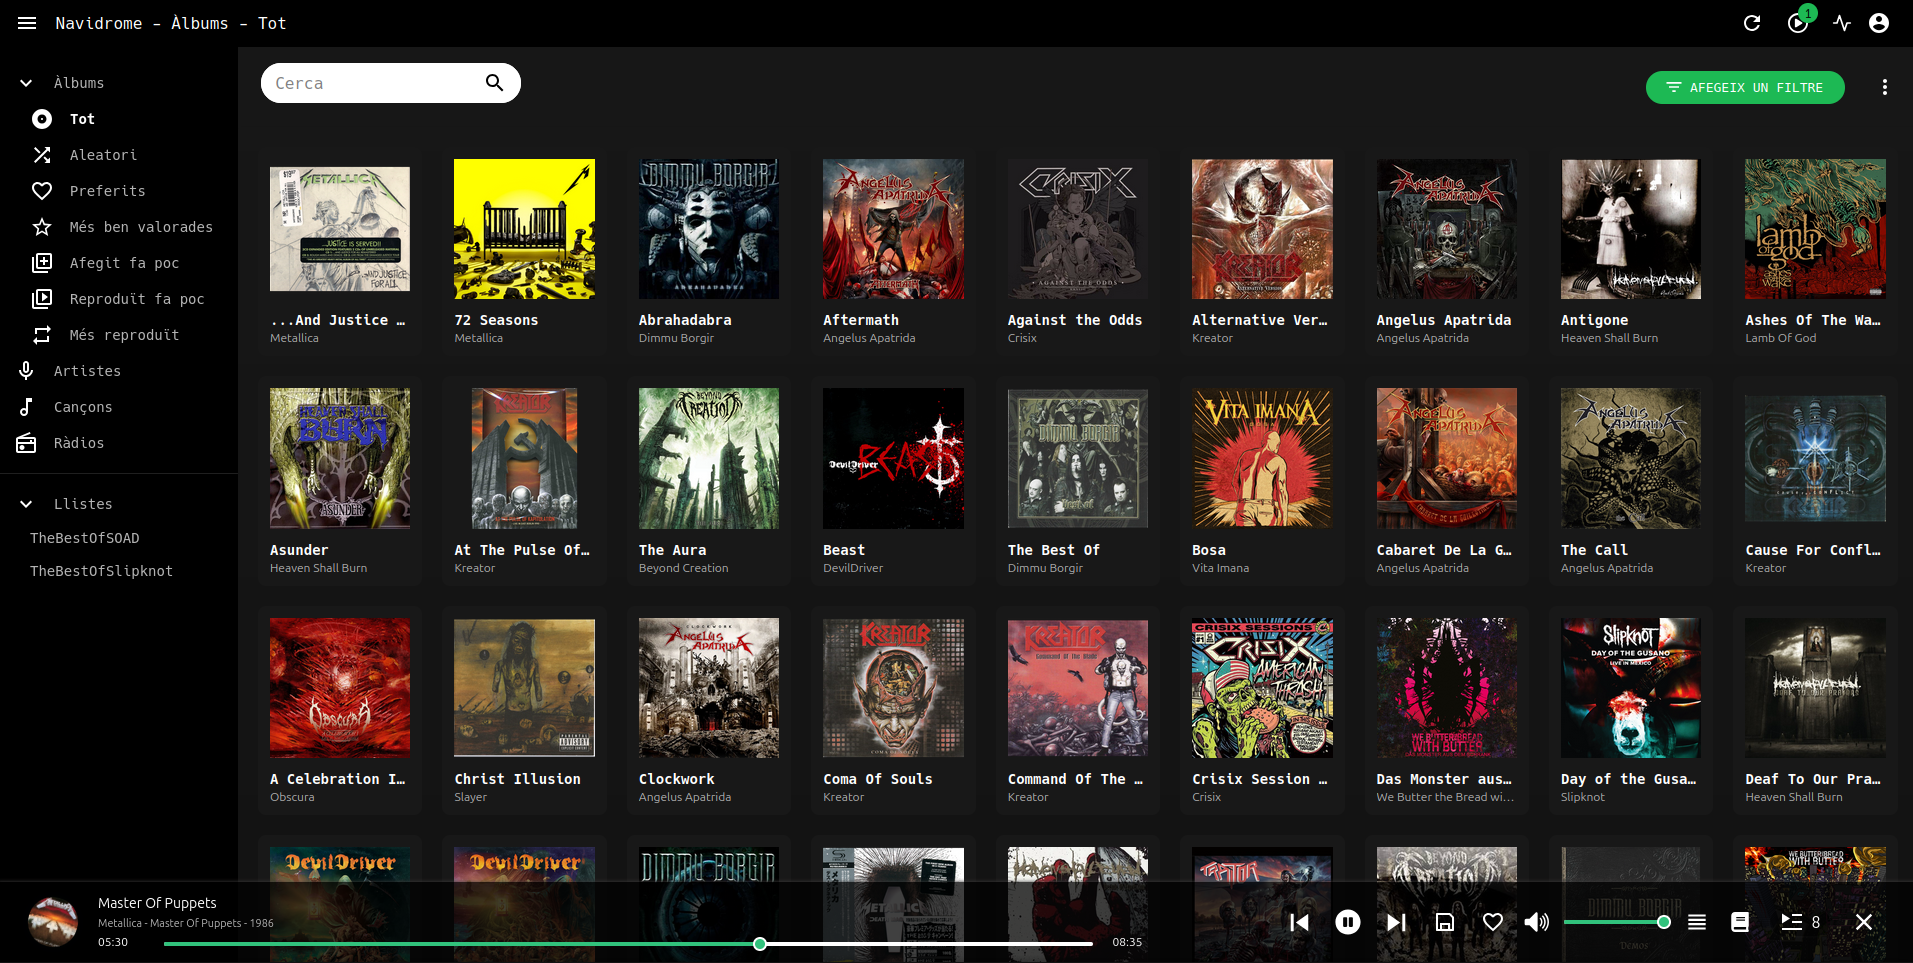
Task: Click the Master Of Puppets cover thumbnail
Action: tap(53, 921)
